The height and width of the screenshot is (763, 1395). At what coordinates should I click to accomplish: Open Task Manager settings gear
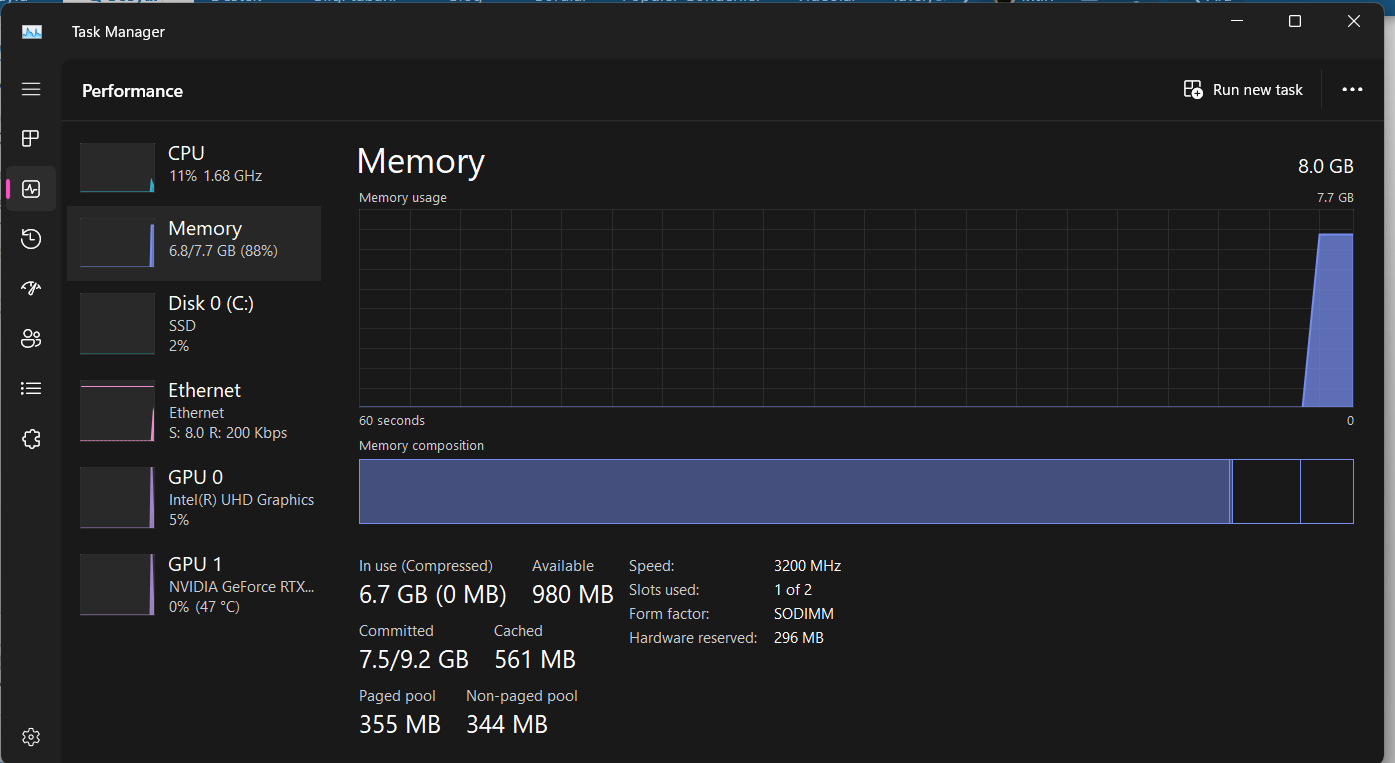point(31,737)
